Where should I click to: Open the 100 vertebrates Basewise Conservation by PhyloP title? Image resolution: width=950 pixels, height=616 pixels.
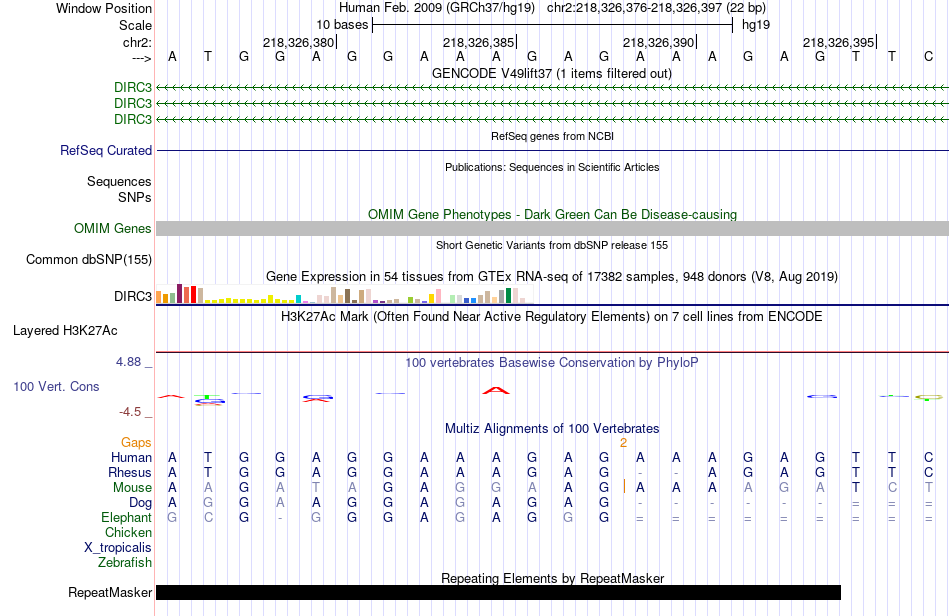pyautogui.click(x=552, y=363)
